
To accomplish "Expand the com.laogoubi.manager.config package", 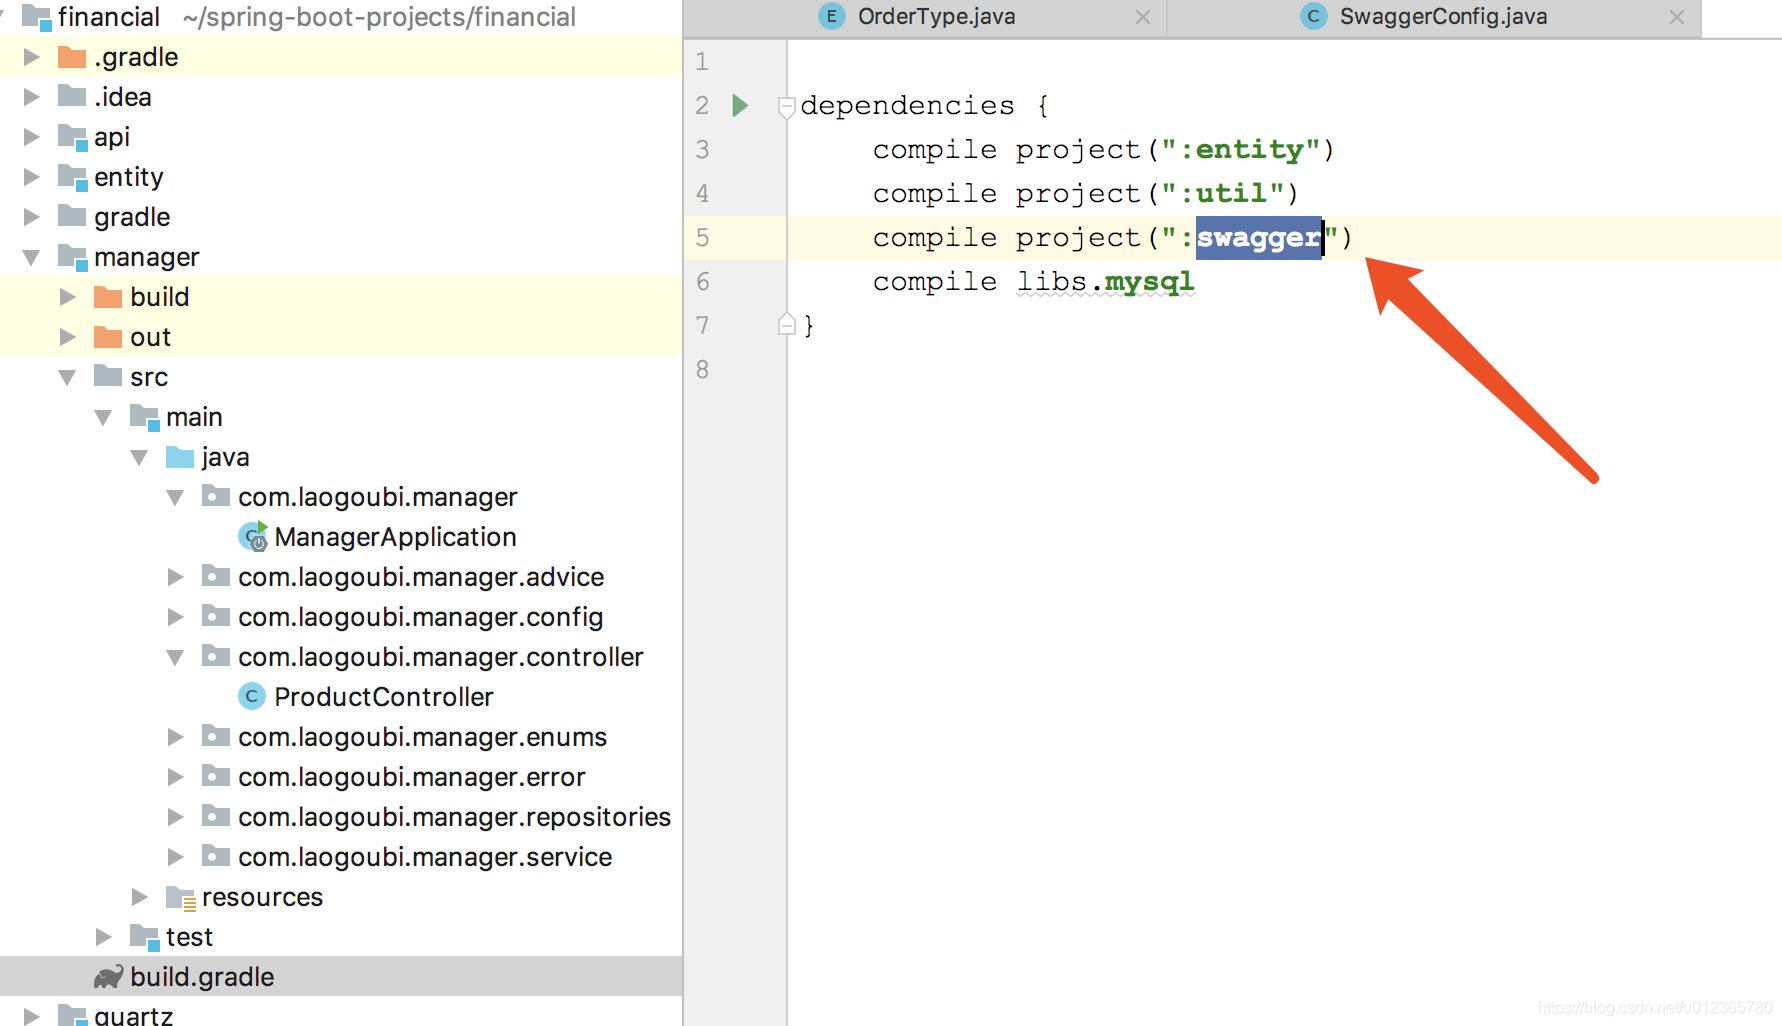I will (x=175, y=617).
